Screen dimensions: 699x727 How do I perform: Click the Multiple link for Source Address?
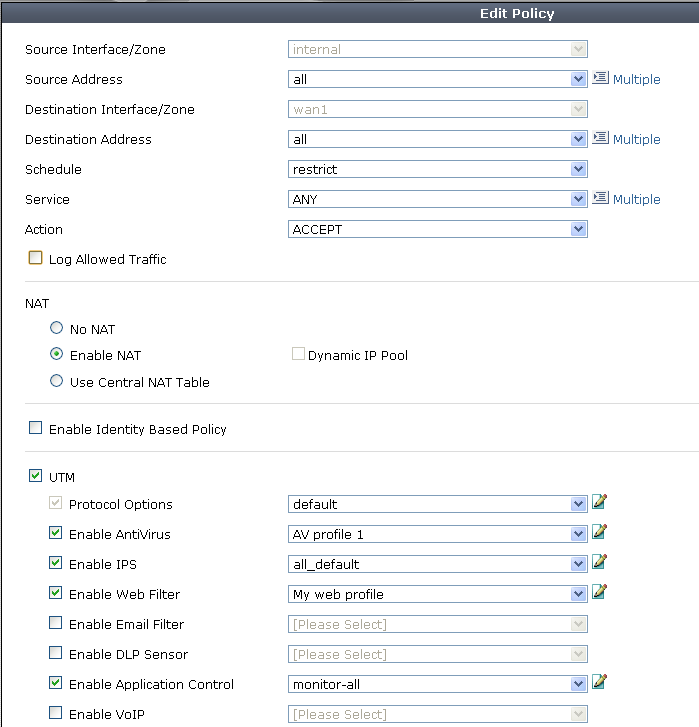(x=636, y=79)
